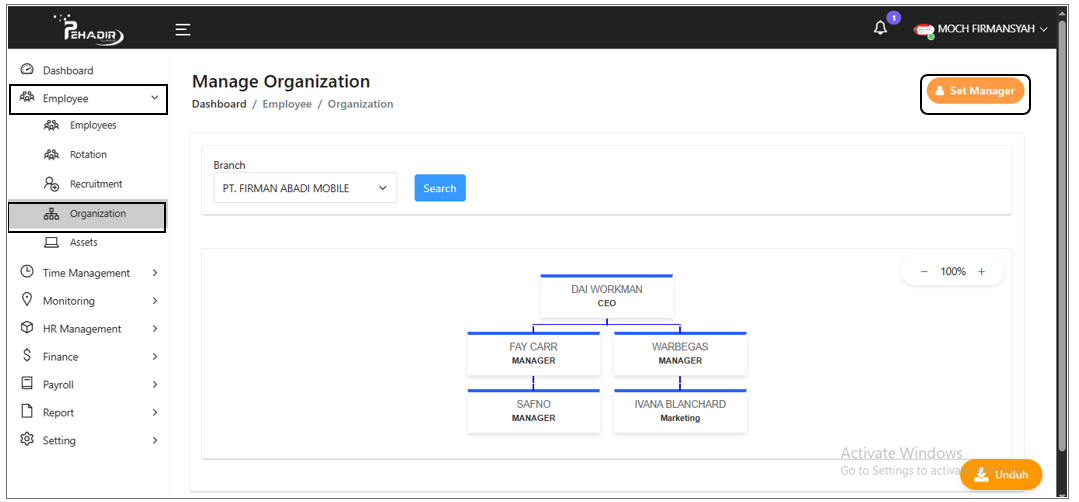Open Recruitment submenu item
1079x502 pixels.
point(96,184)
